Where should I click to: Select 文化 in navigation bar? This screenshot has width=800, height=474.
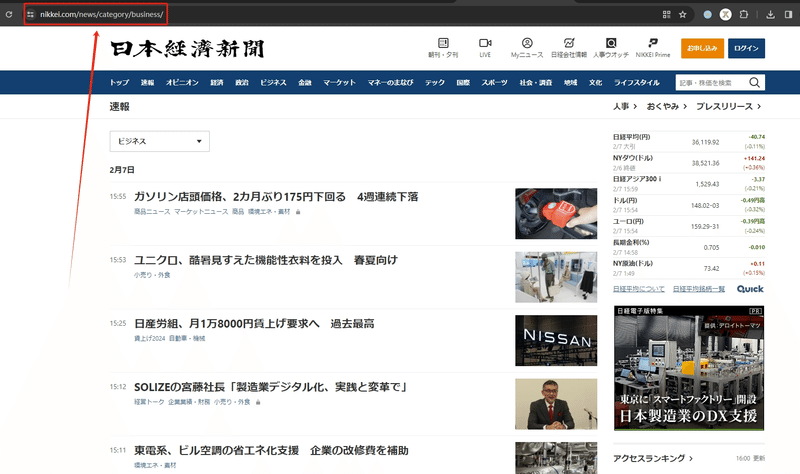click(595, 82)
